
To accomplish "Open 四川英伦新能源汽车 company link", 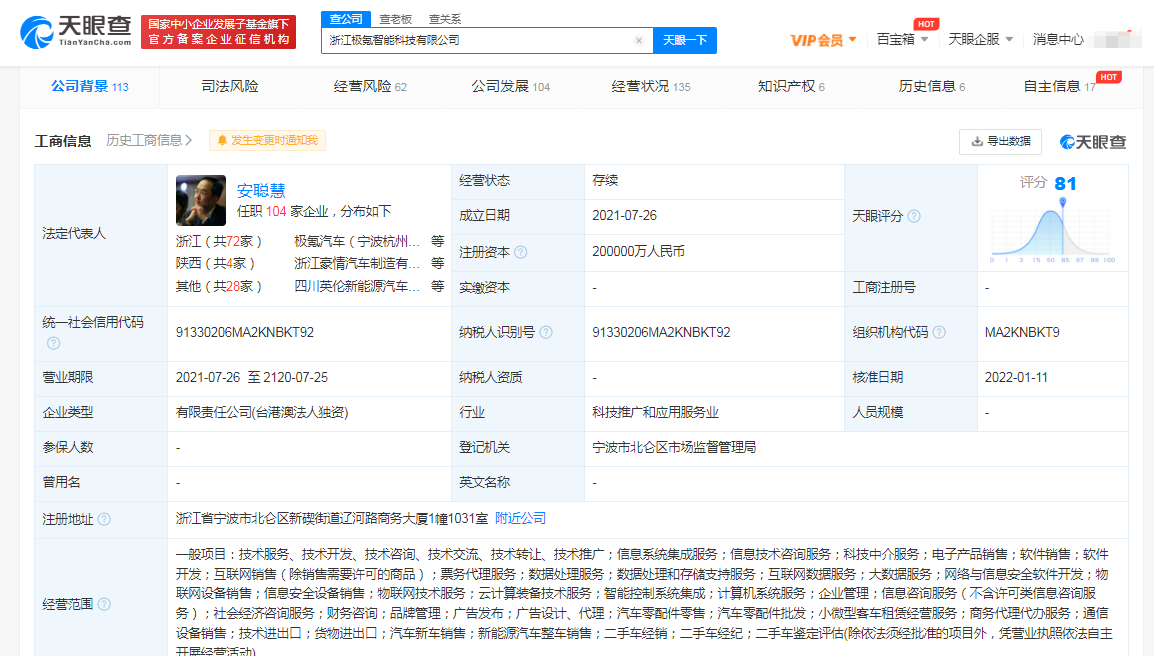I will pyautogui.click(x=357, y=286).
